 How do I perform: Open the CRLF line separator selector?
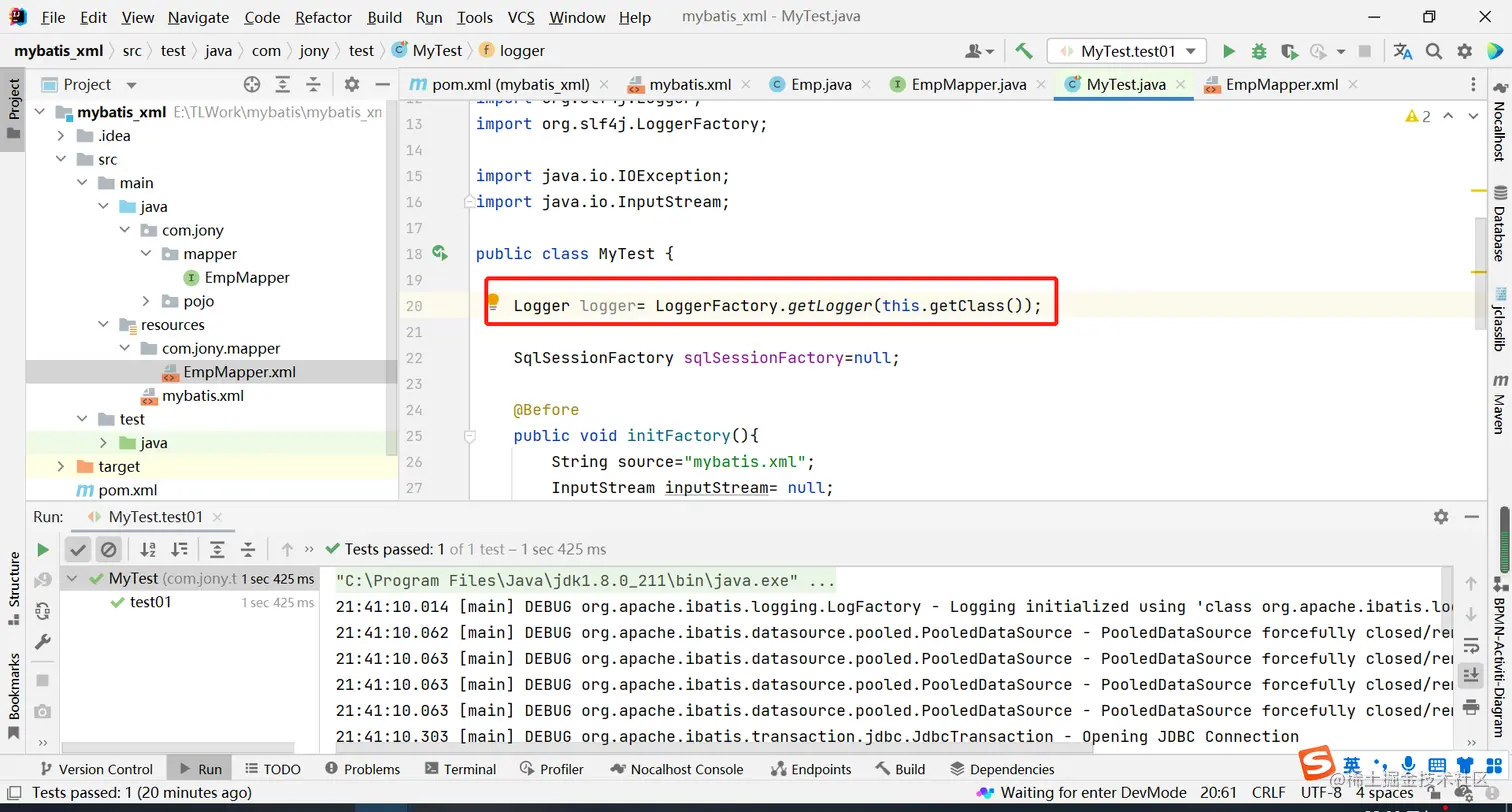1269,793
